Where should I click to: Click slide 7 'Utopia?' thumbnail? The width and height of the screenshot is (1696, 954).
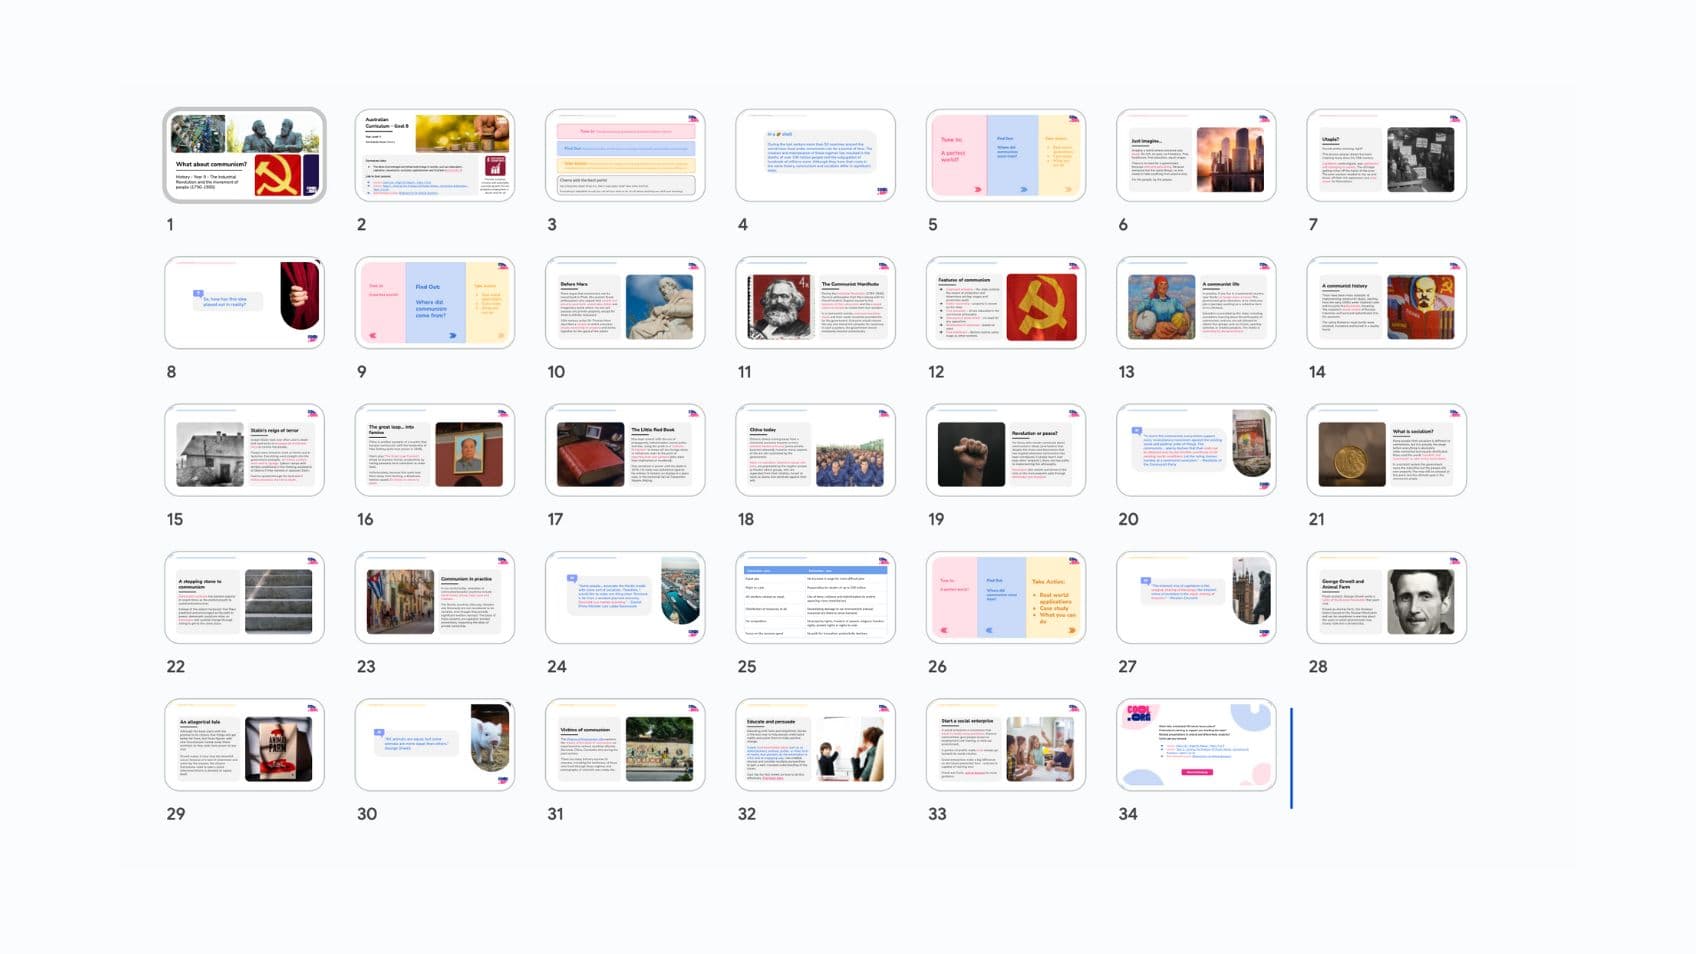click(x=1386, y=156)
